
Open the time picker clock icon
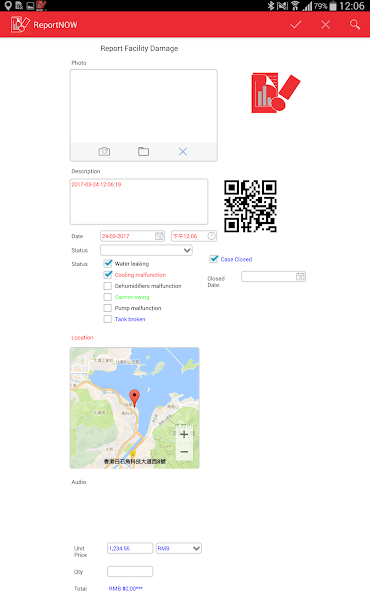tap(212, 236)
